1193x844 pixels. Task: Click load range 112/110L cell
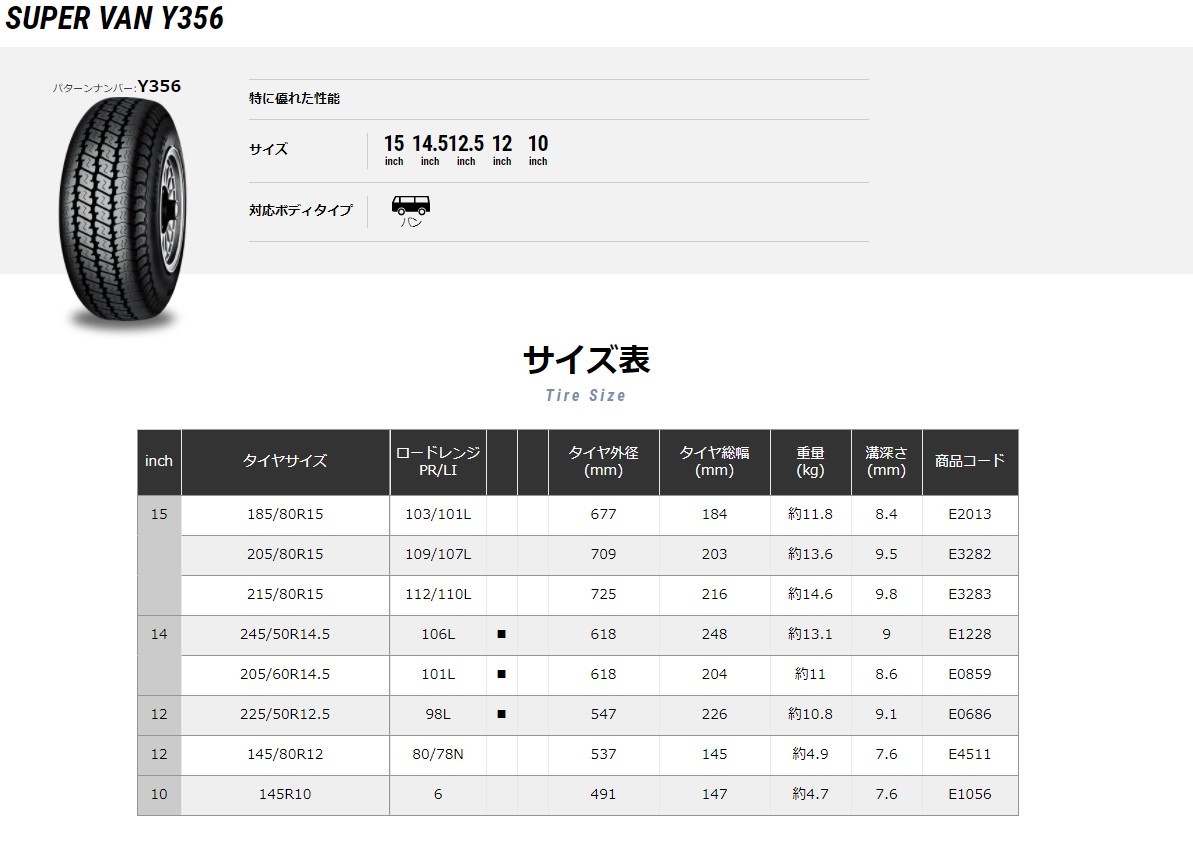pos(438,594)
